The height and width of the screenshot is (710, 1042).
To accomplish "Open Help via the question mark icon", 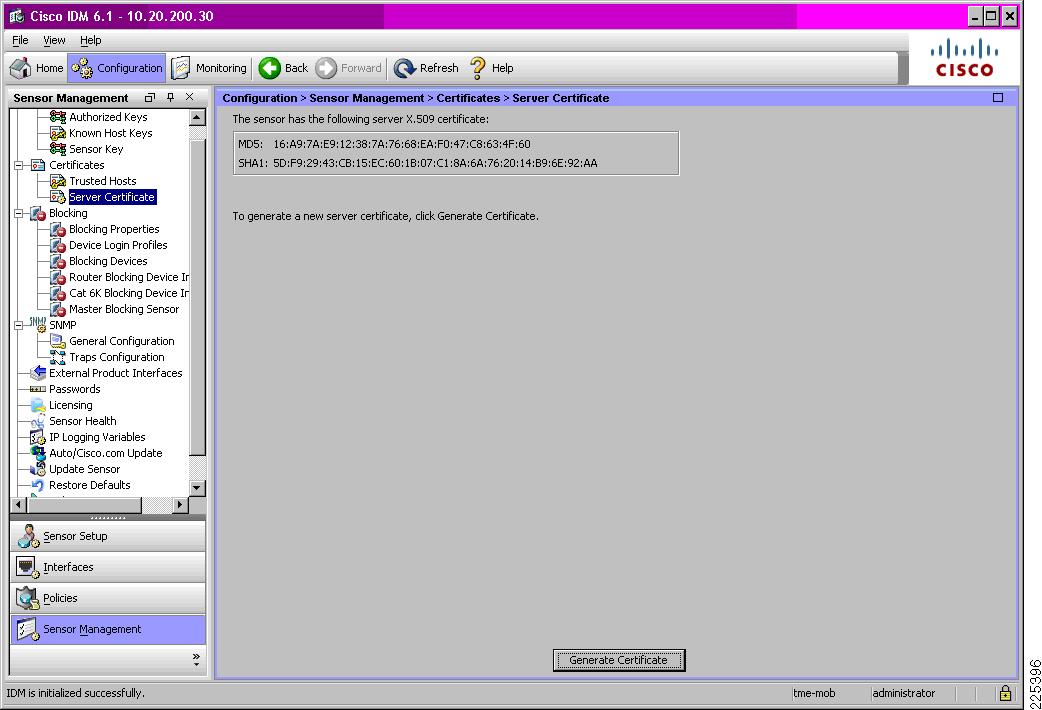I will point(478,68).
